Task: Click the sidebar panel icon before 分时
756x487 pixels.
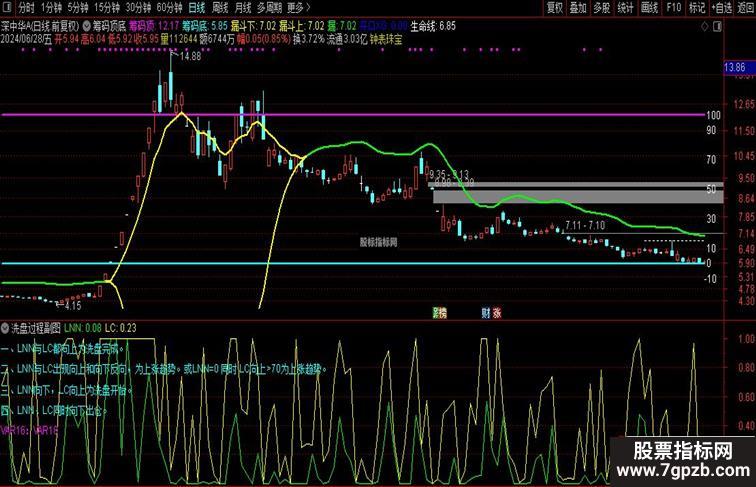Action: coord(7,7)
